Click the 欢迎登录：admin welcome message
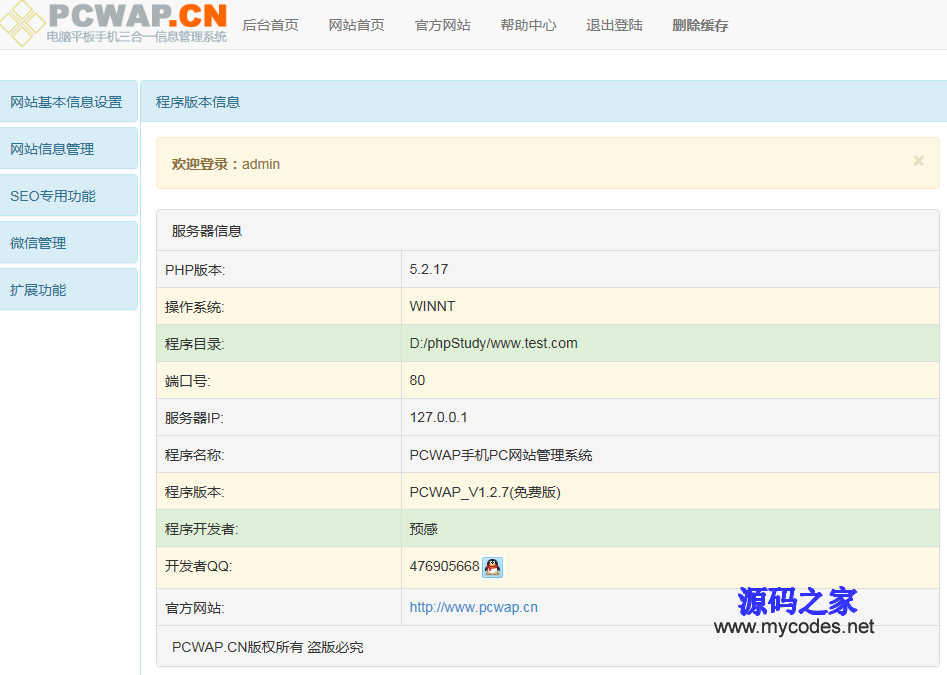Viewport: 947px width, 675px height. click(226, 164)
